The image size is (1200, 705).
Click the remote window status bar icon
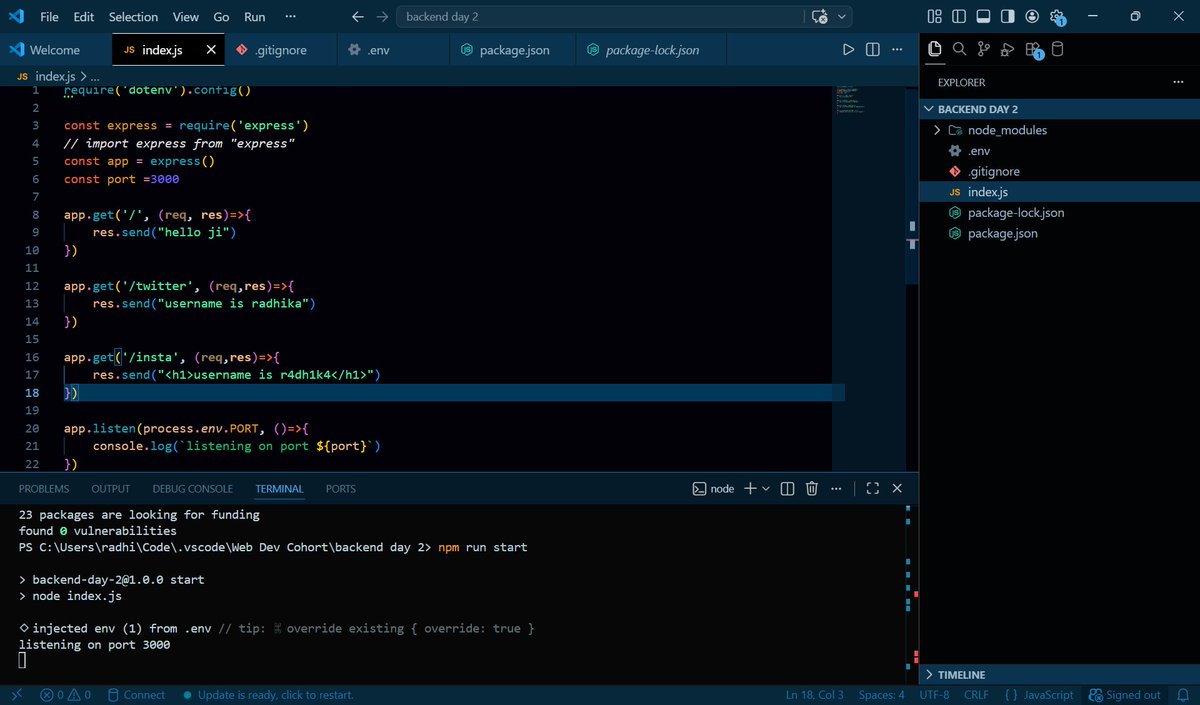(16, 695)
